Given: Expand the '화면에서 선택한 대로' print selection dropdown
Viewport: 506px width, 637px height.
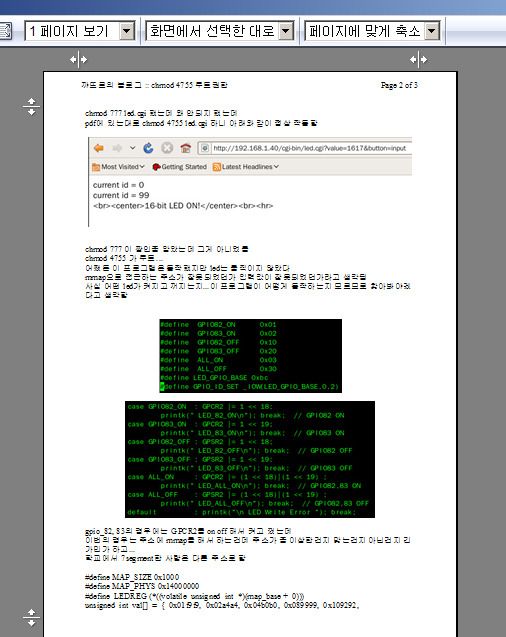Looking at the screenshot, I should [220, 31].
